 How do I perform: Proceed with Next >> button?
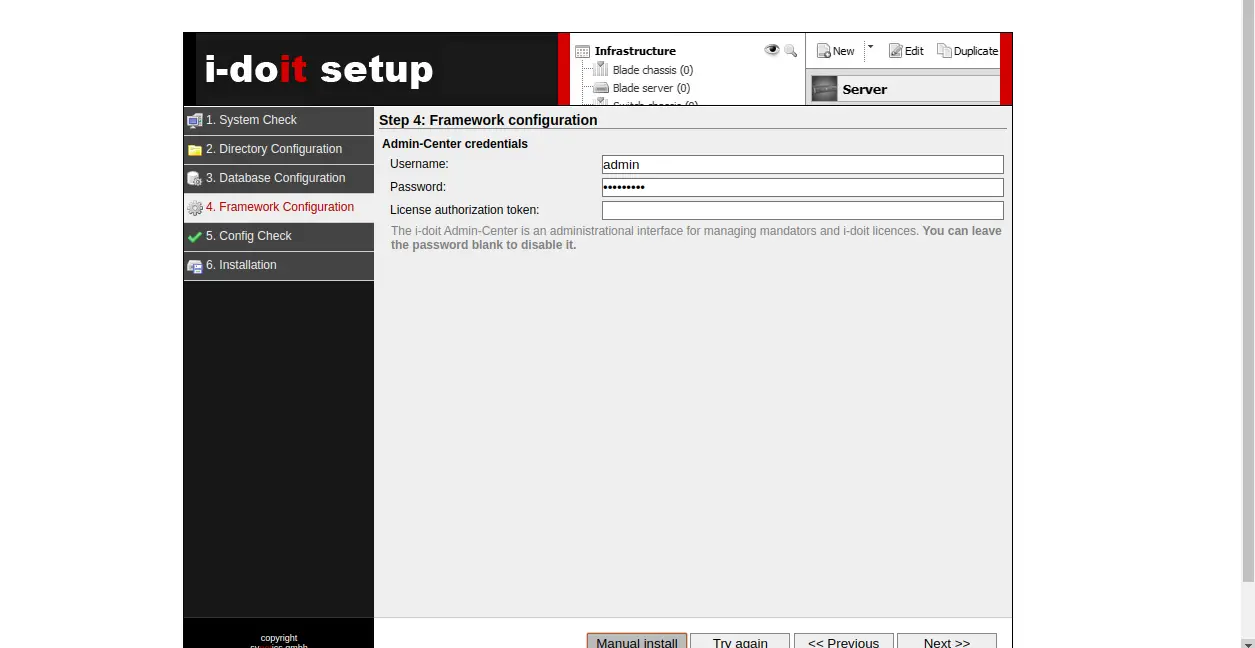946,641
